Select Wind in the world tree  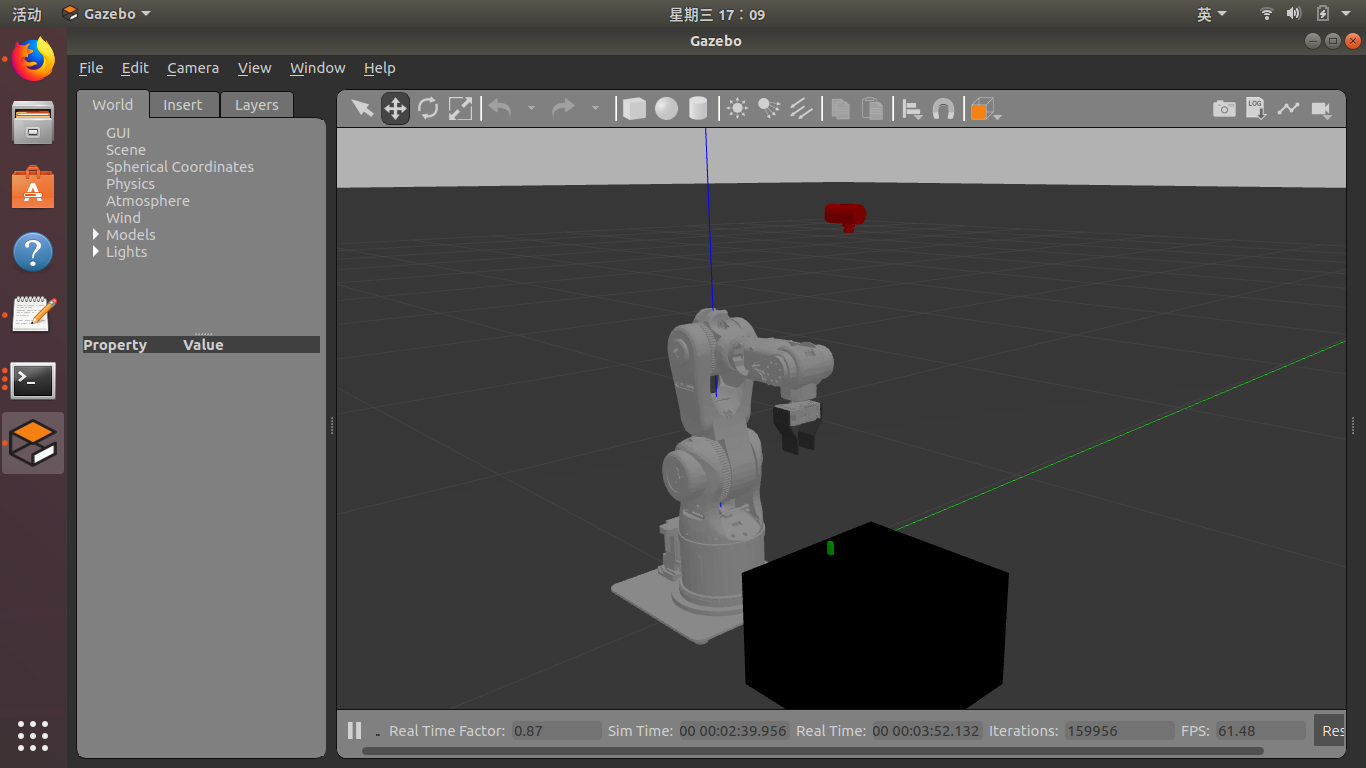pyautogui.click(x=124, y=218)
